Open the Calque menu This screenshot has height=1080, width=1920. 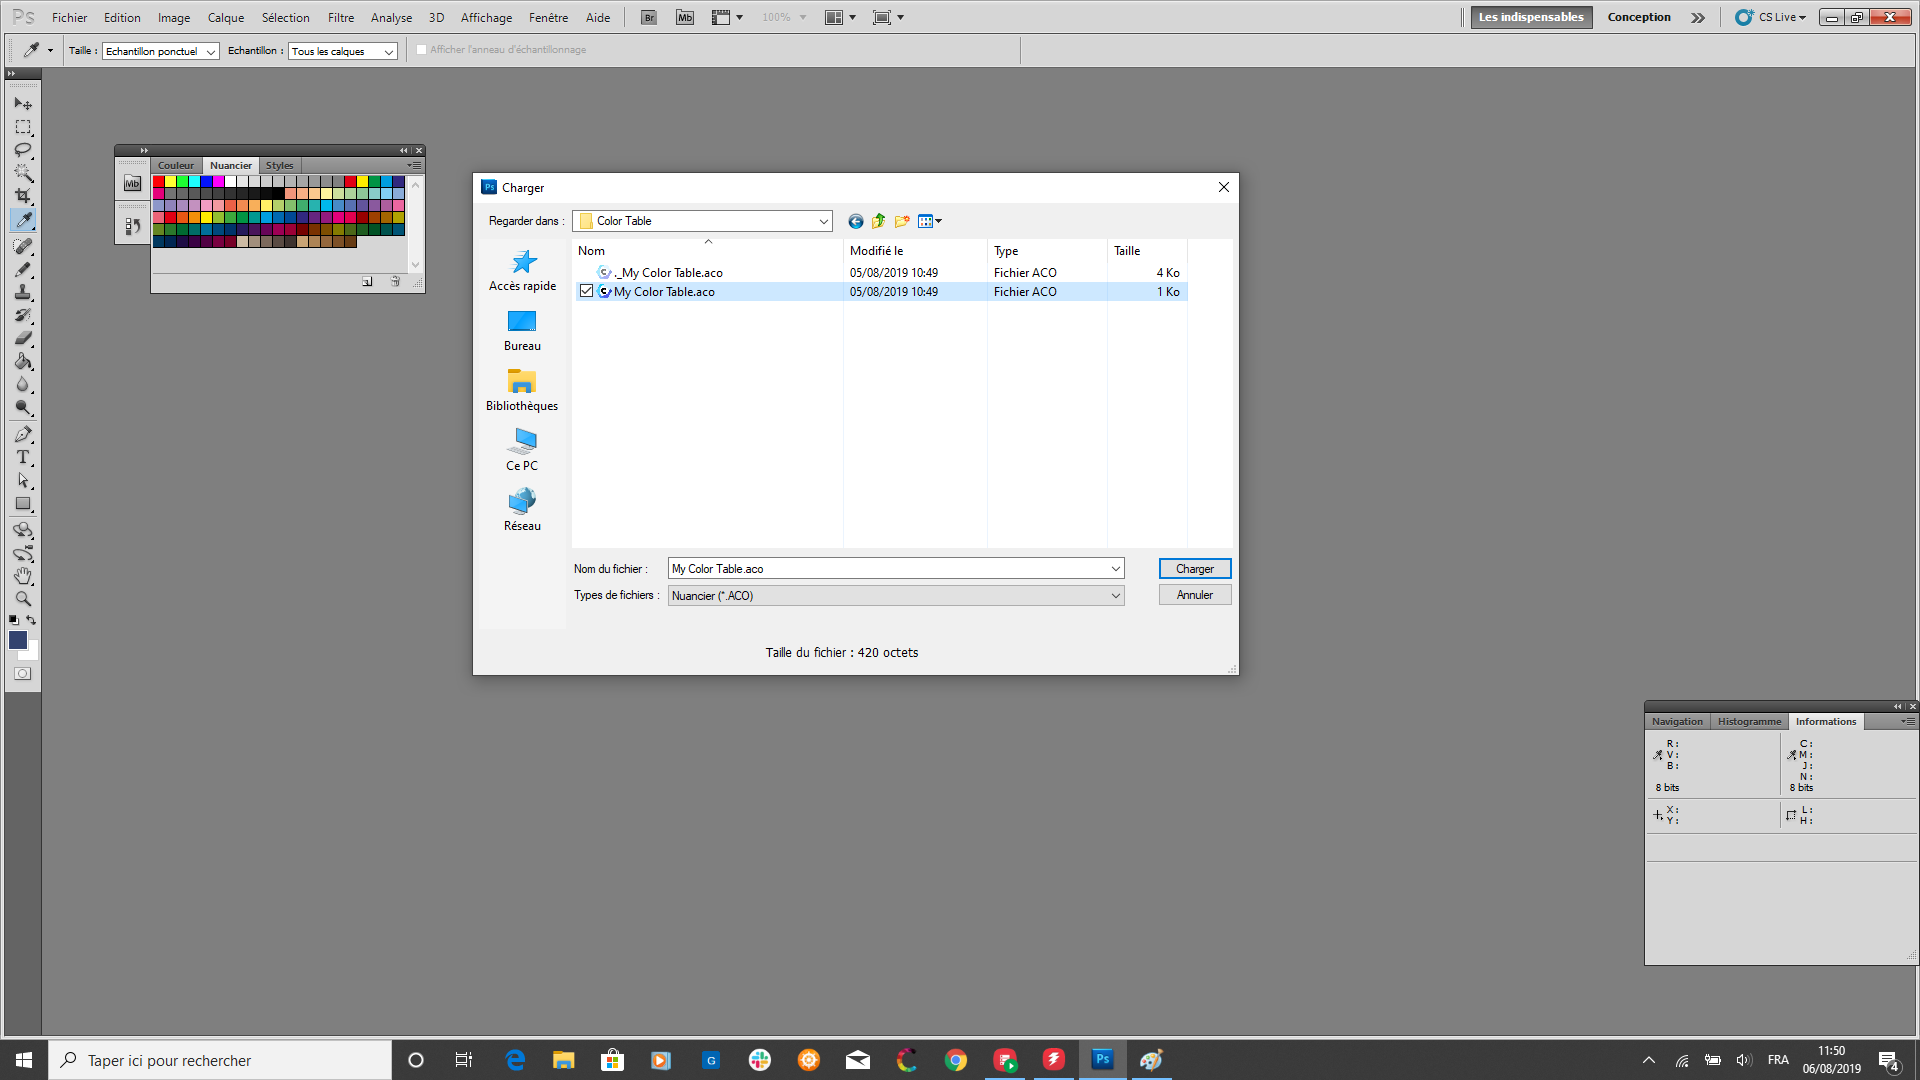pos(226,17)
